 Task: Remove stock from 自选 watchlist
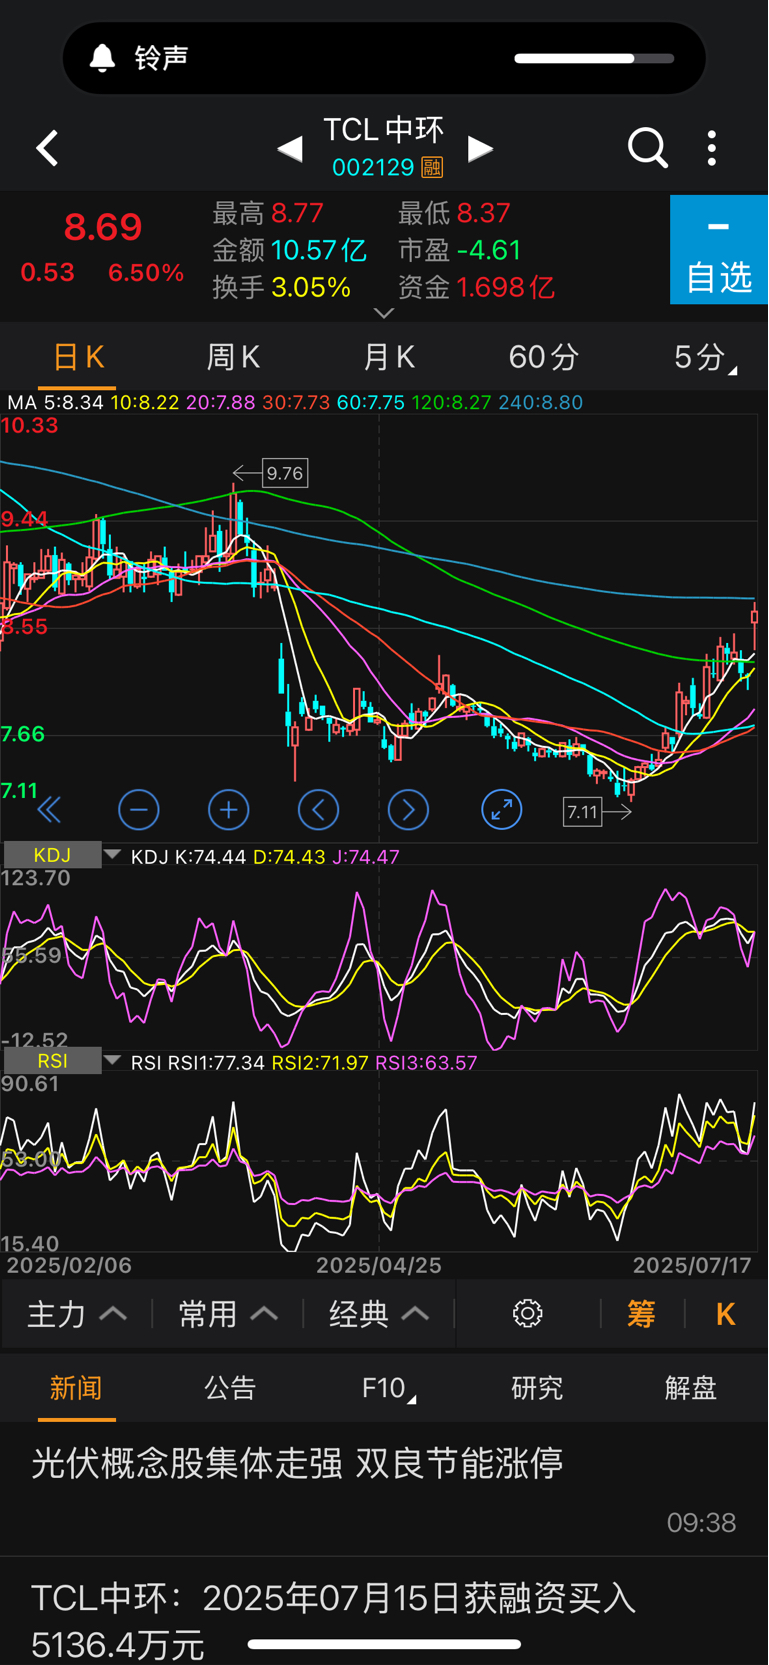(718, 250)
